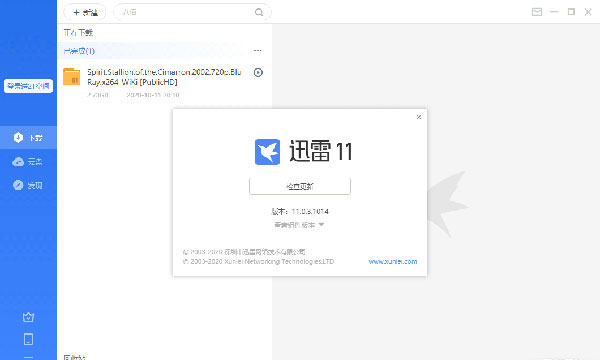Click the file size text under file name
Viewport: 600px width, 360px height.
click(98, 95)
